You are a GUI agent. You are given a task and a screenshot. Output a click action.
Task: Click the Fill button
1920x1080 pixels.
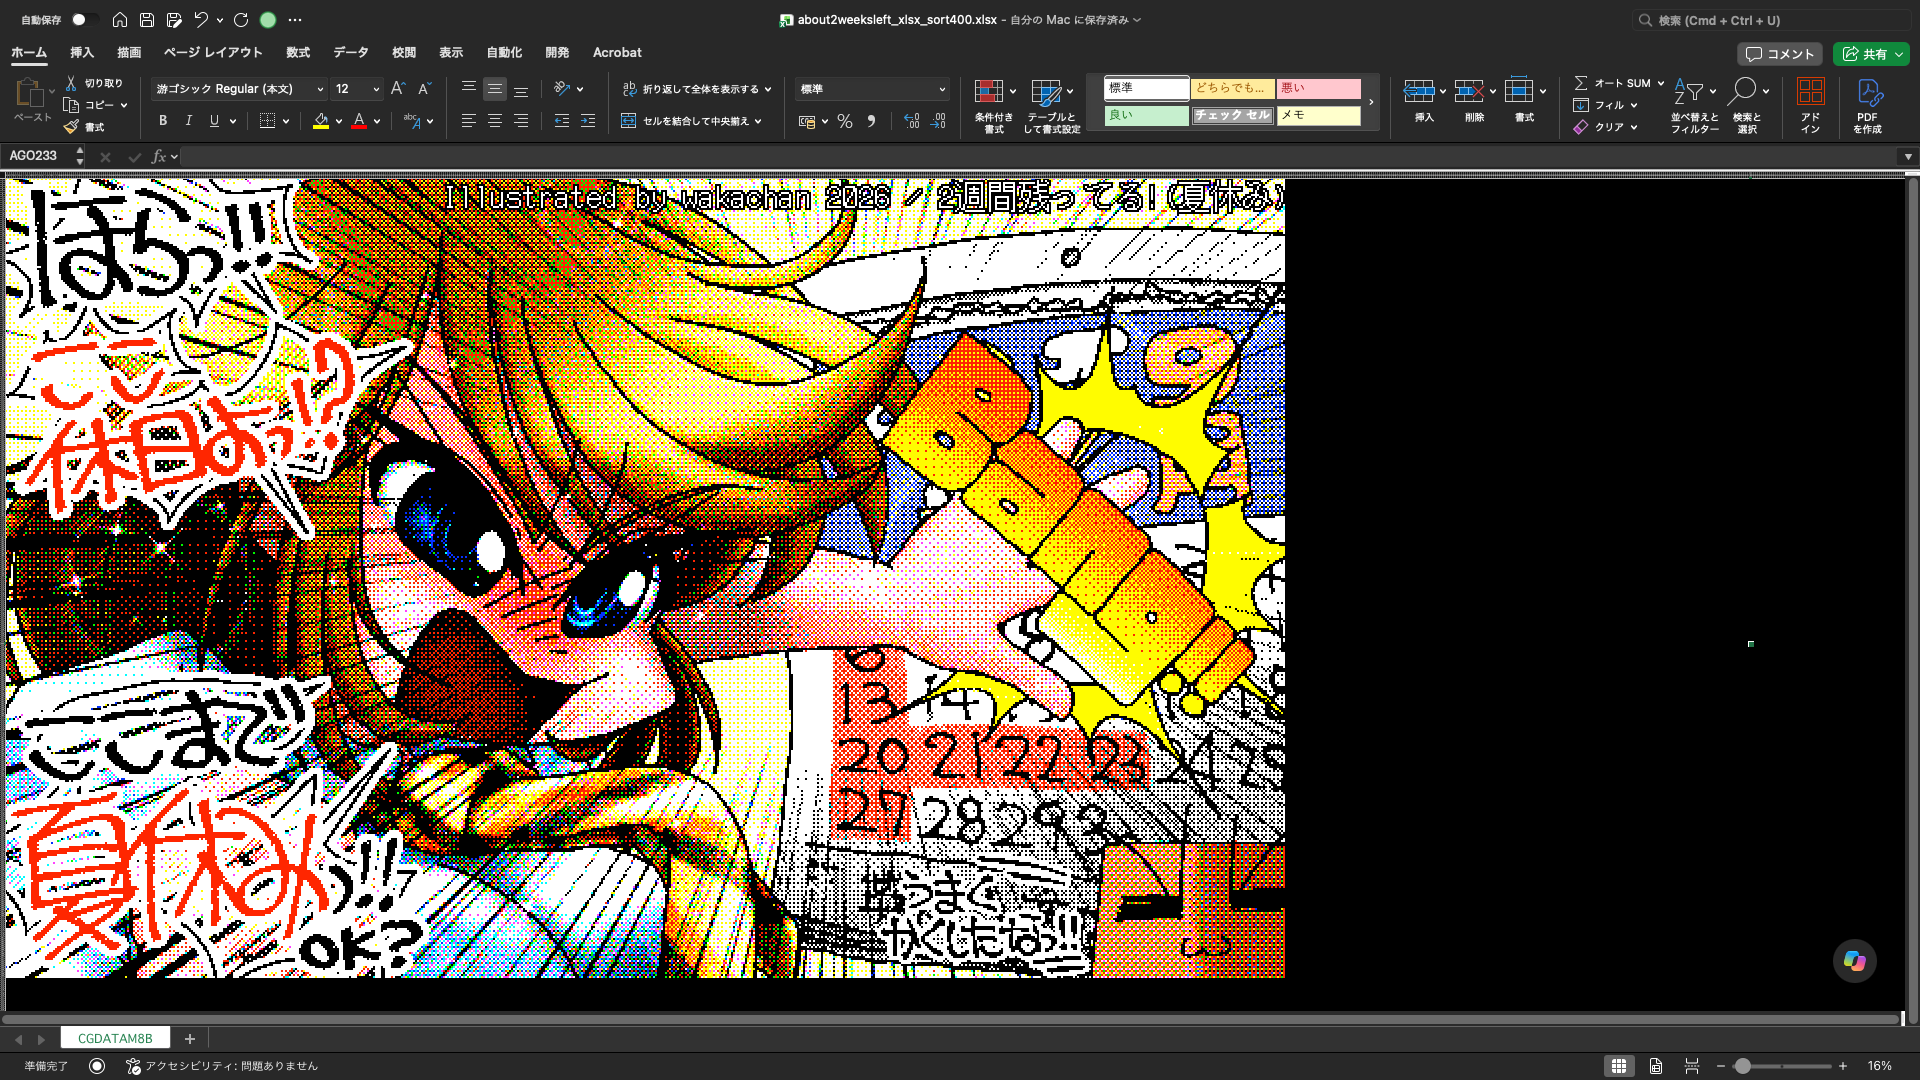[1606, 105]
